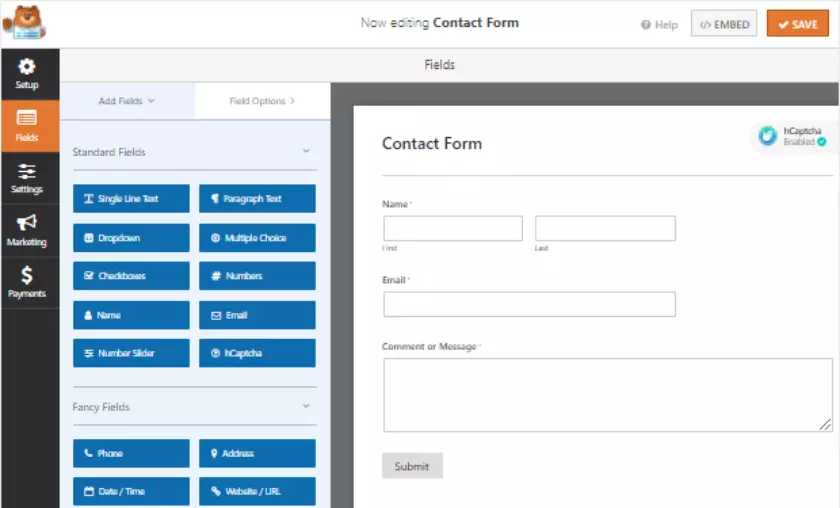Add a Single Line Text field

pyautogui.click(x=131, y=198)
